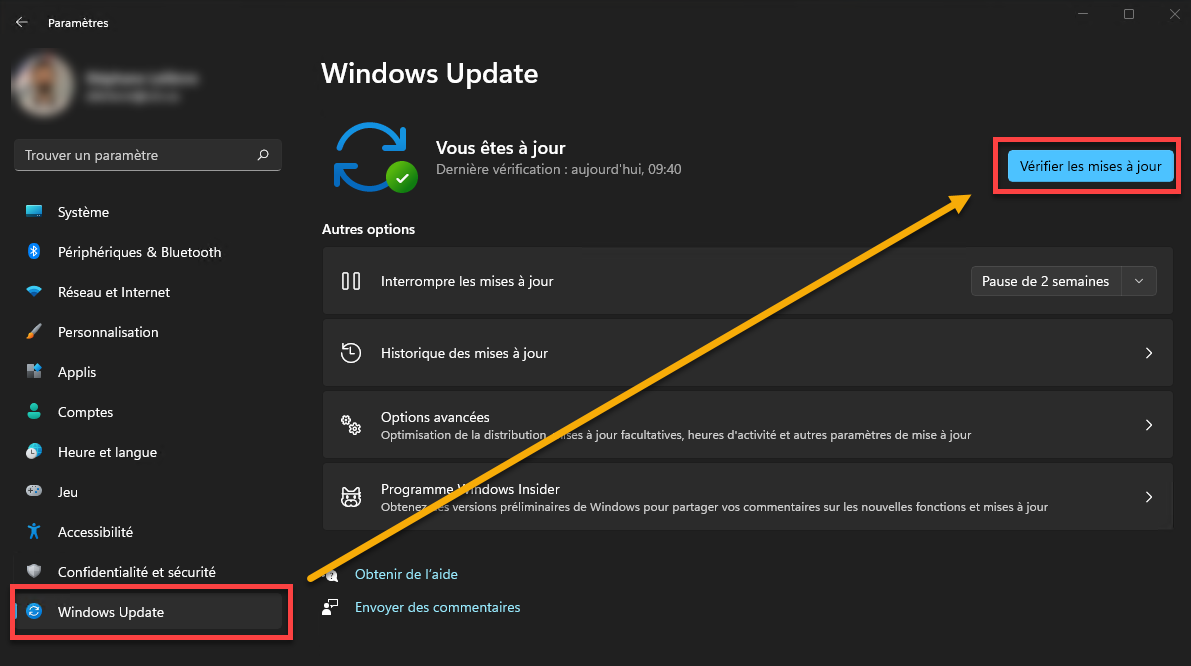The width and height of the screenshot is (1191, 666).
Task: Click the Dernière vérification timestamp text
Action: point(558,169)
